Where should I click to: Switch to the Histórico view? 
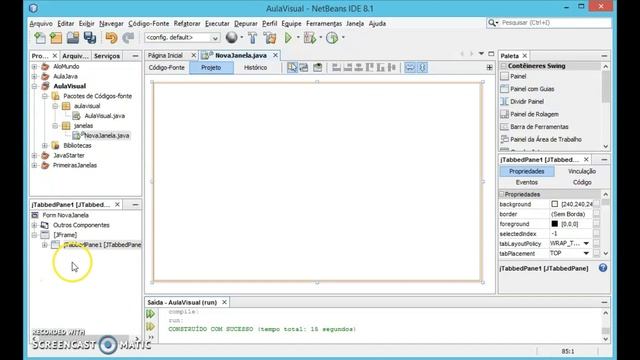click(x=256, y=68)
